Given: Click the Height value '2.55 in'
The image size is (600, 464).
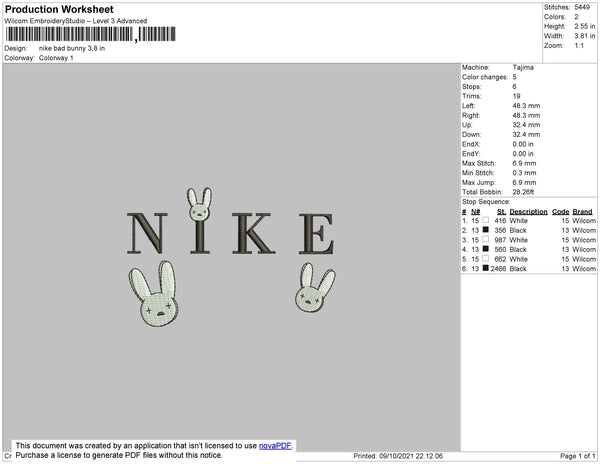Looking at the screenshot, I should click(x=584, y=26).
